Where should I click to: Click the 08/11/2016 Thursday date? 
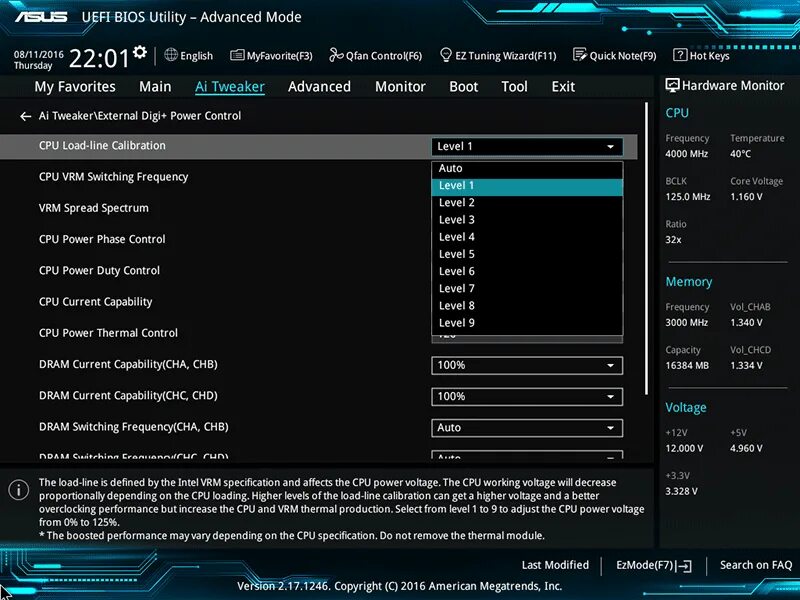pos(39,60)
